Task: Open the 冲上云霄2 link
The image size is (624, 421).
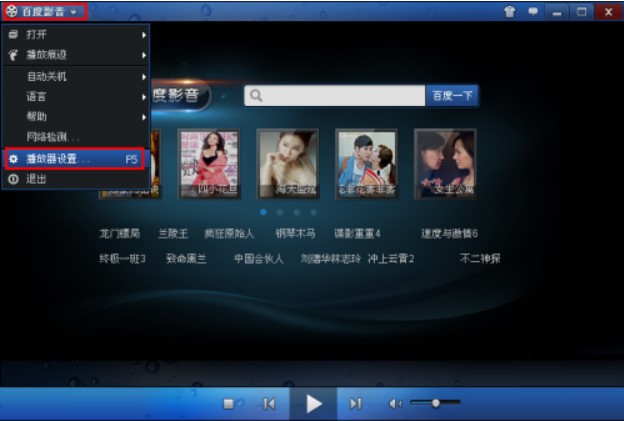Action: (391, 259)
